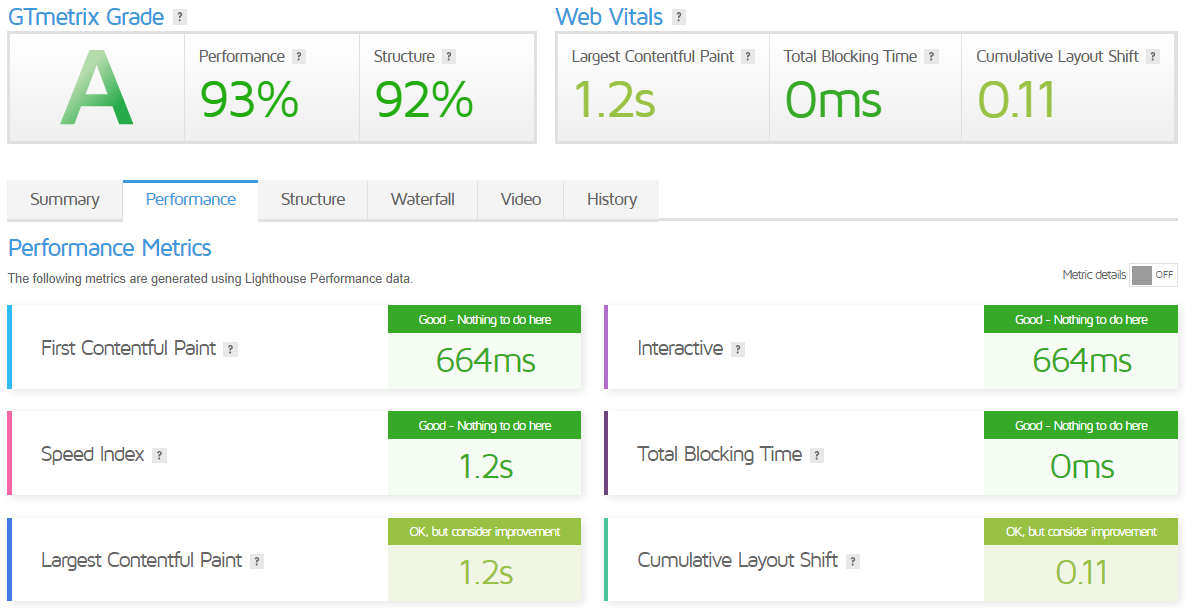1185x608 pixels.
Task: Click help icon in Cumulative Layout Shift metric row
Action: pos(852,561)
